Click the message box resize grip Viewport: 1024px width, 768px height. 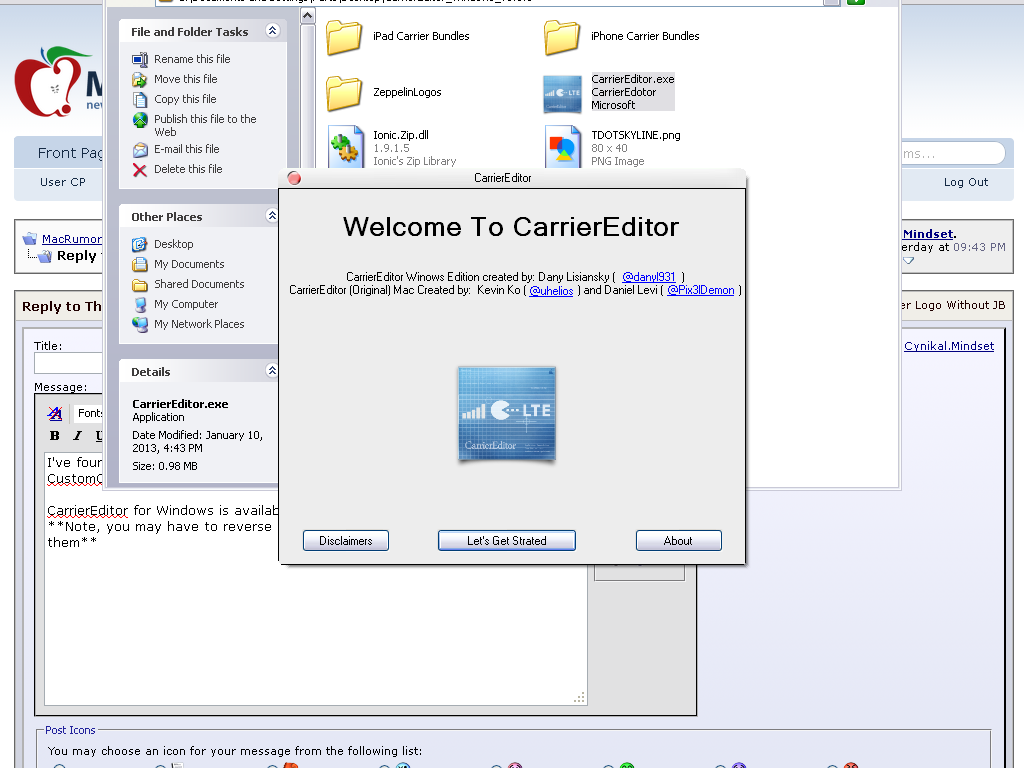(x=579, y=697)
